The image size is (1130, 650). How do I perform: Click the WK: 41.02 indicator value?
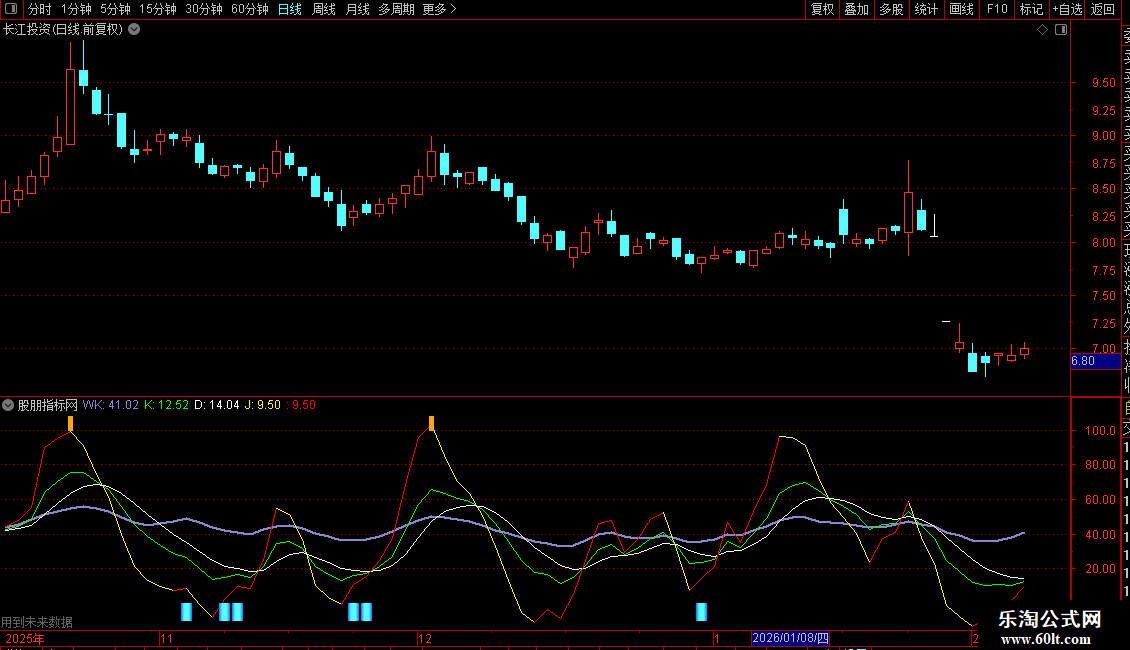coord(110,405)
